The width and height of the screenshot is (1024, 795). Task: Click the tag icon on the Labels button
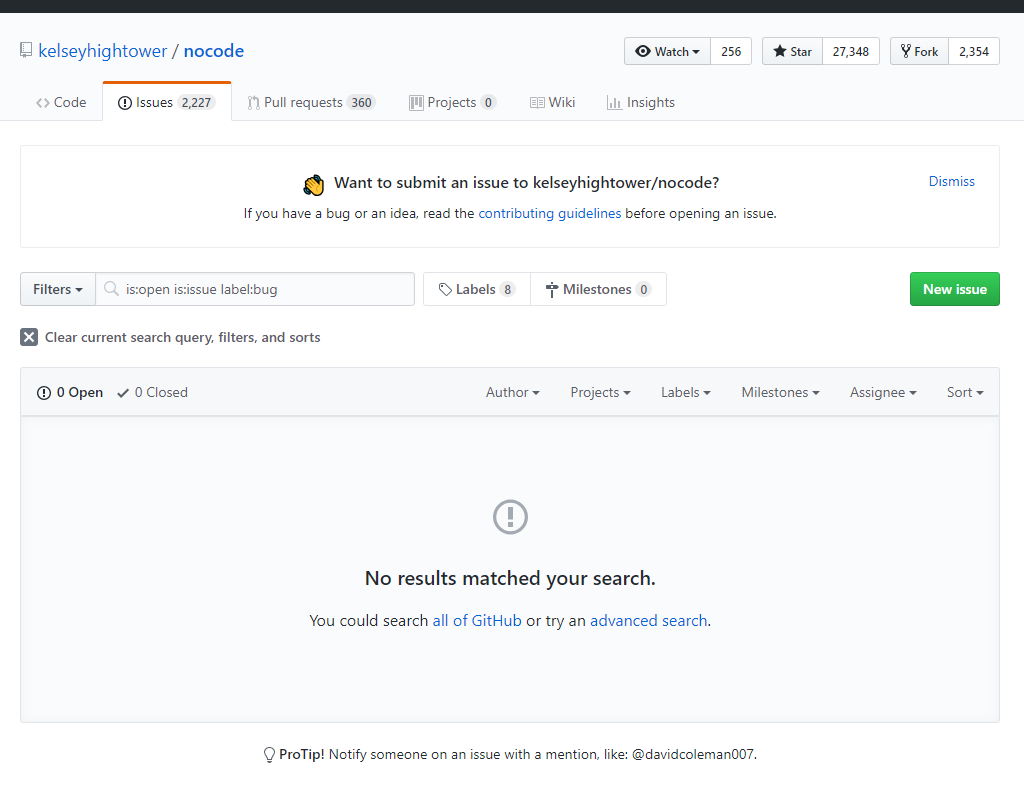(x=444, y=288)
